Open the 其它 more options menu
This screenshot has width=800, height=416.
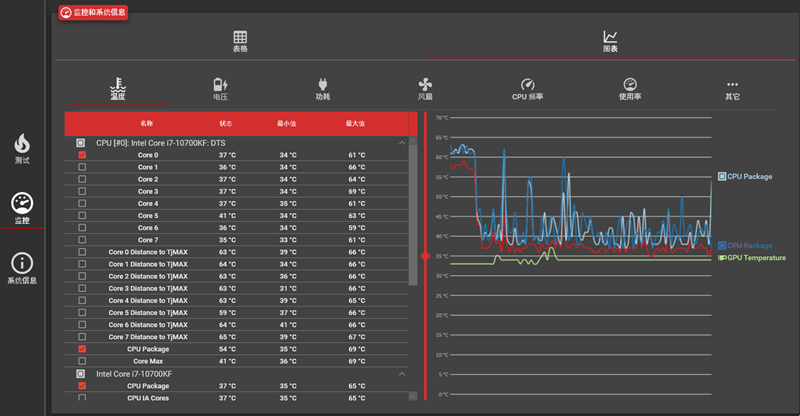(732, 85)
